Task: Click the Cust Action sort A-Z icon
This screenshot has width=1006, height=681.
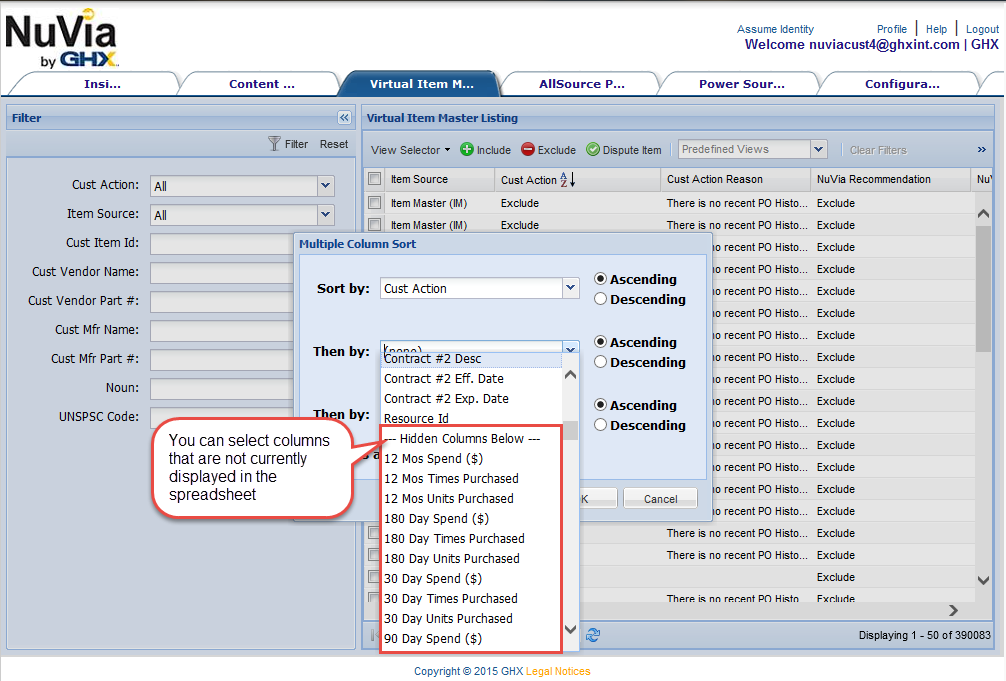Action: pyautogui.click(x=568, y=179)
